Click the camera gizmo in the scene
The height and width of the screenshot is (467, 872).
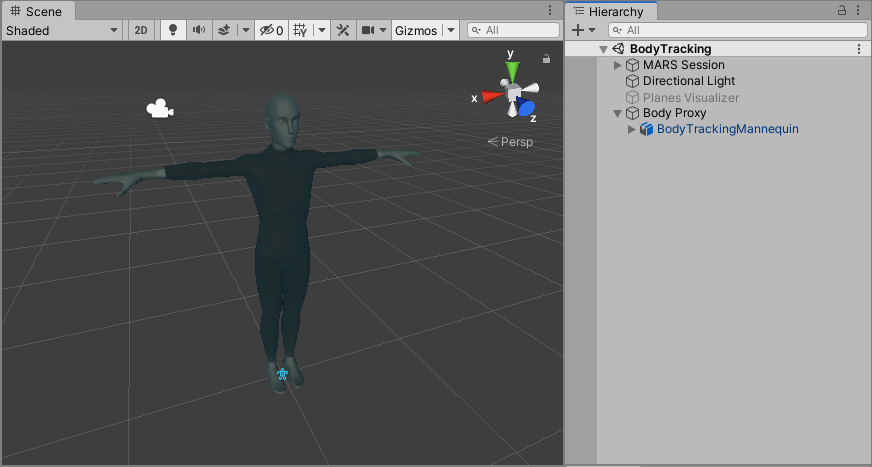(x=158, y=109)
